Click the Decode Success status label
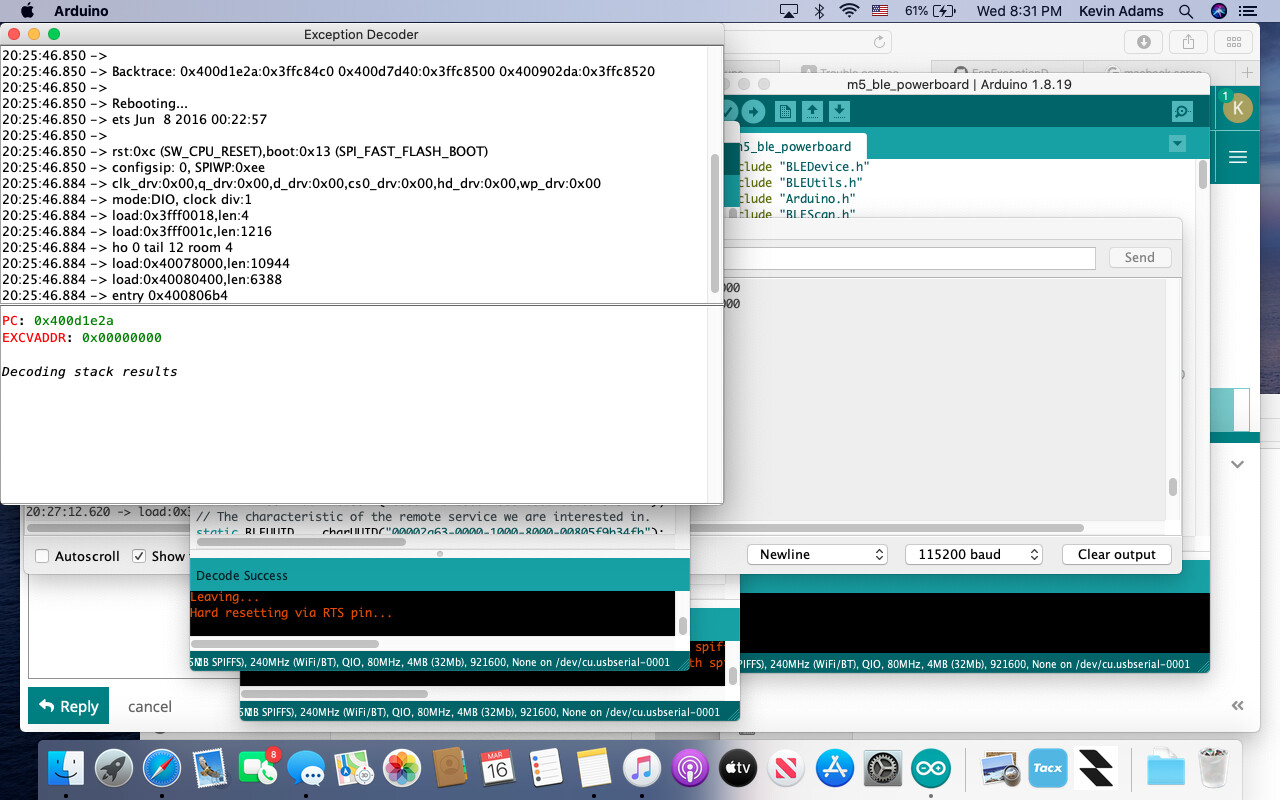Image resolution: width=1280 pixels, height=800 pixels. tap(242, 575)
